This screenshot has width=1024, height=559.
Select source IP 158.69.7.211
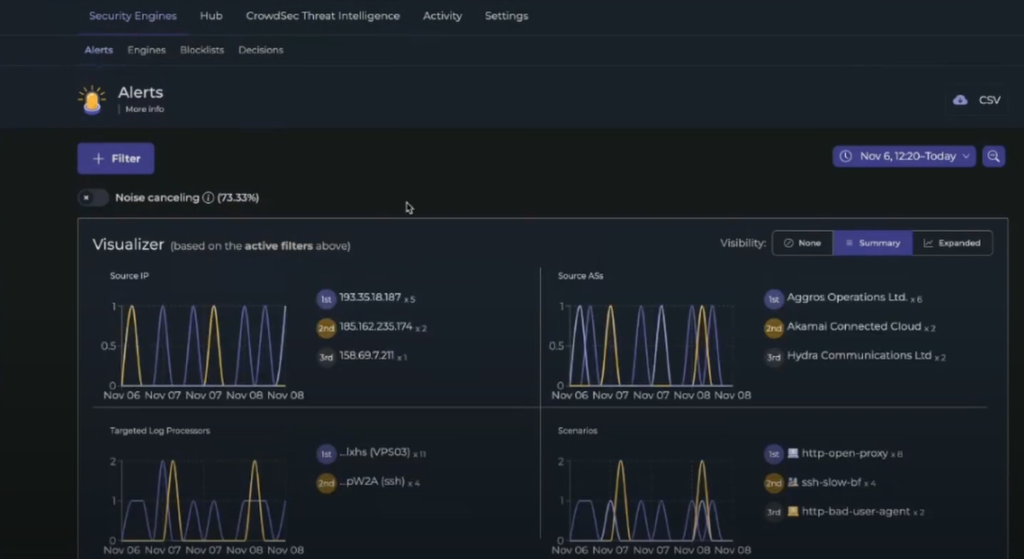click(366, 355)
